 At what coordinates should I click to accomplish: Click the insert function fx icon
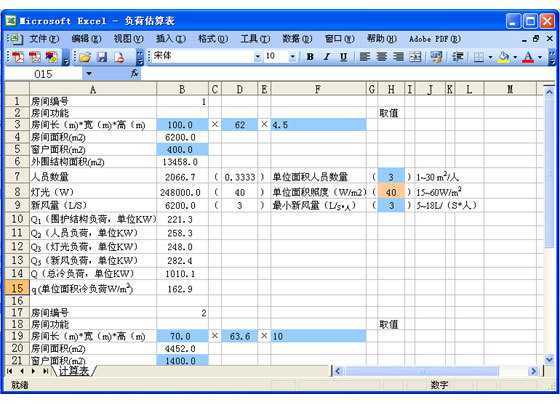tap(134, 74)
